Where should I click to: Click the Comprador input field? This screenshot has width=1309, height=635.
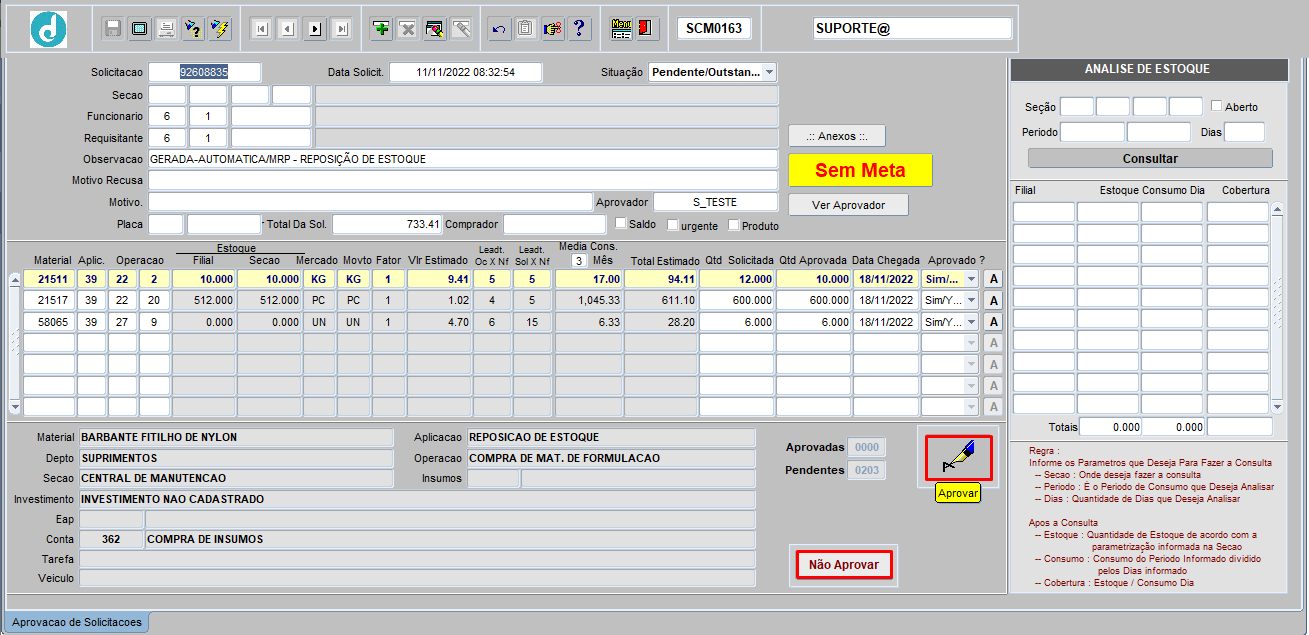point(555,224)
